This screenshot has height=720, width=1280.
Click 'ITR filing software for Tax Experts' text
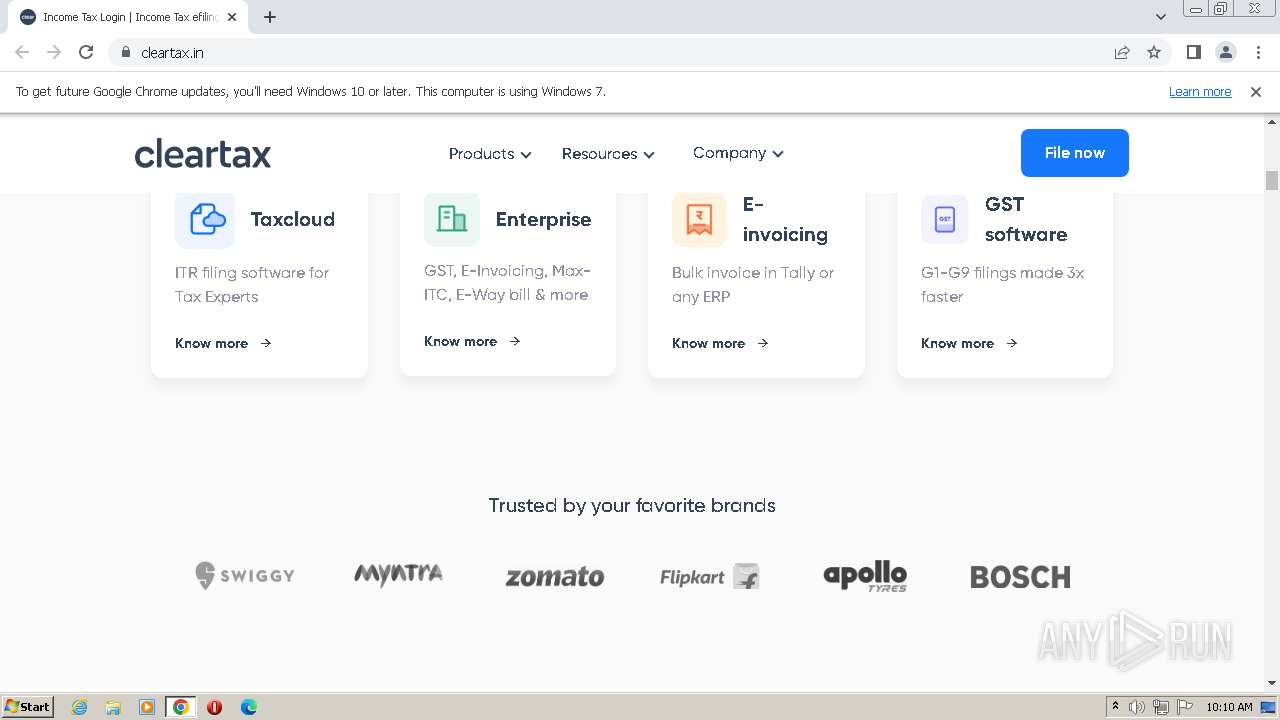pos(252,284)
